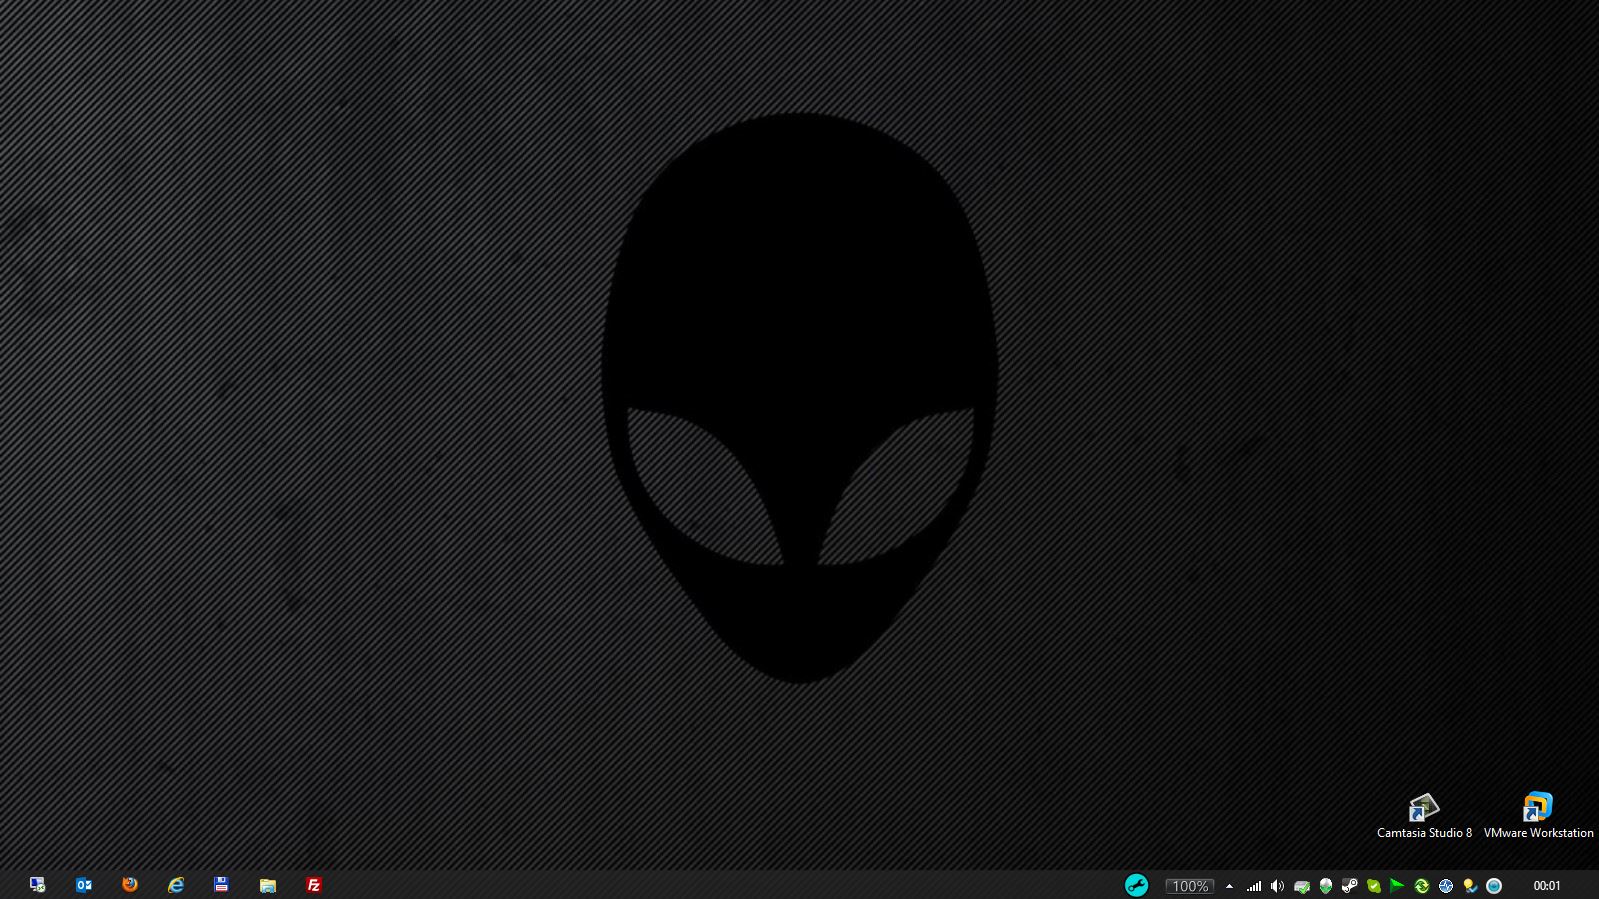Click the lightbulb tray icon

(x=1470, y=886)
